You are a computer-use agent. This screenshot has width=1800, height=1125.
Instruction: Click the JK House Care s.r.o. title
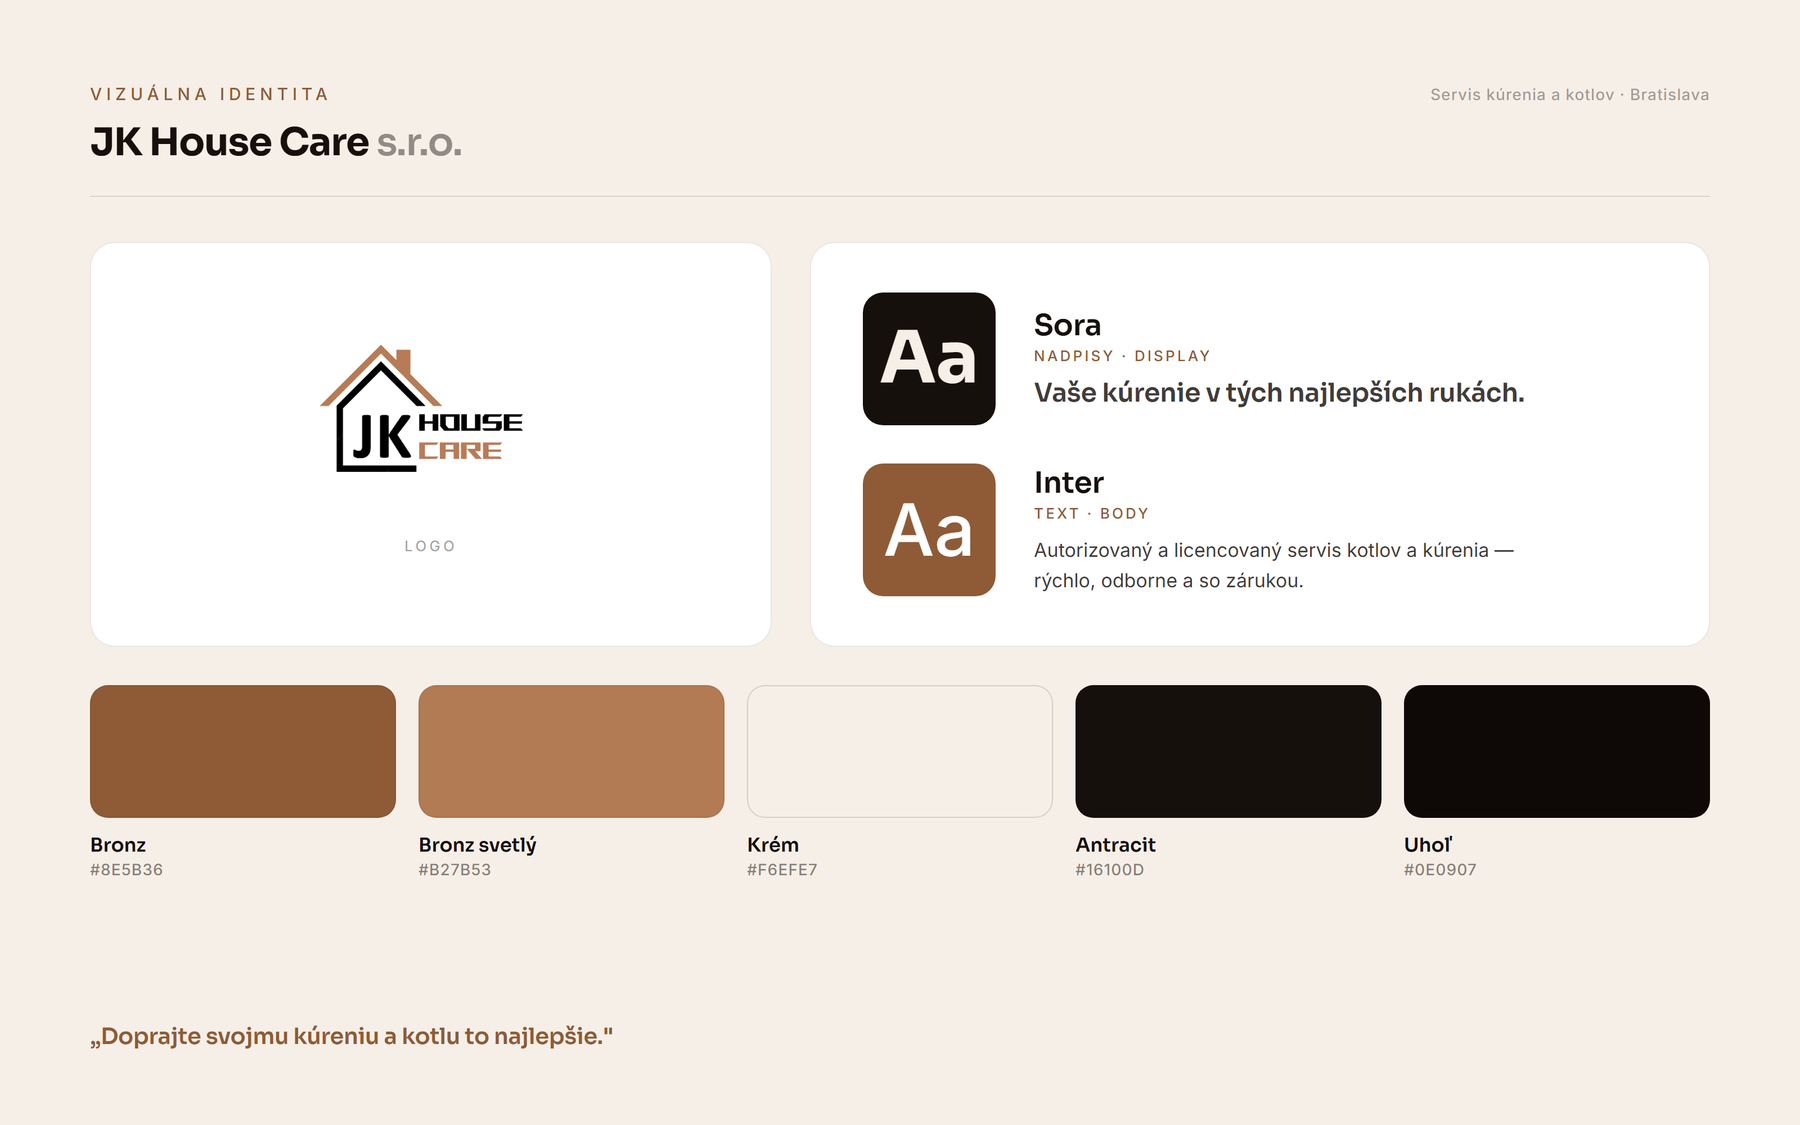[x=276, y=142]
